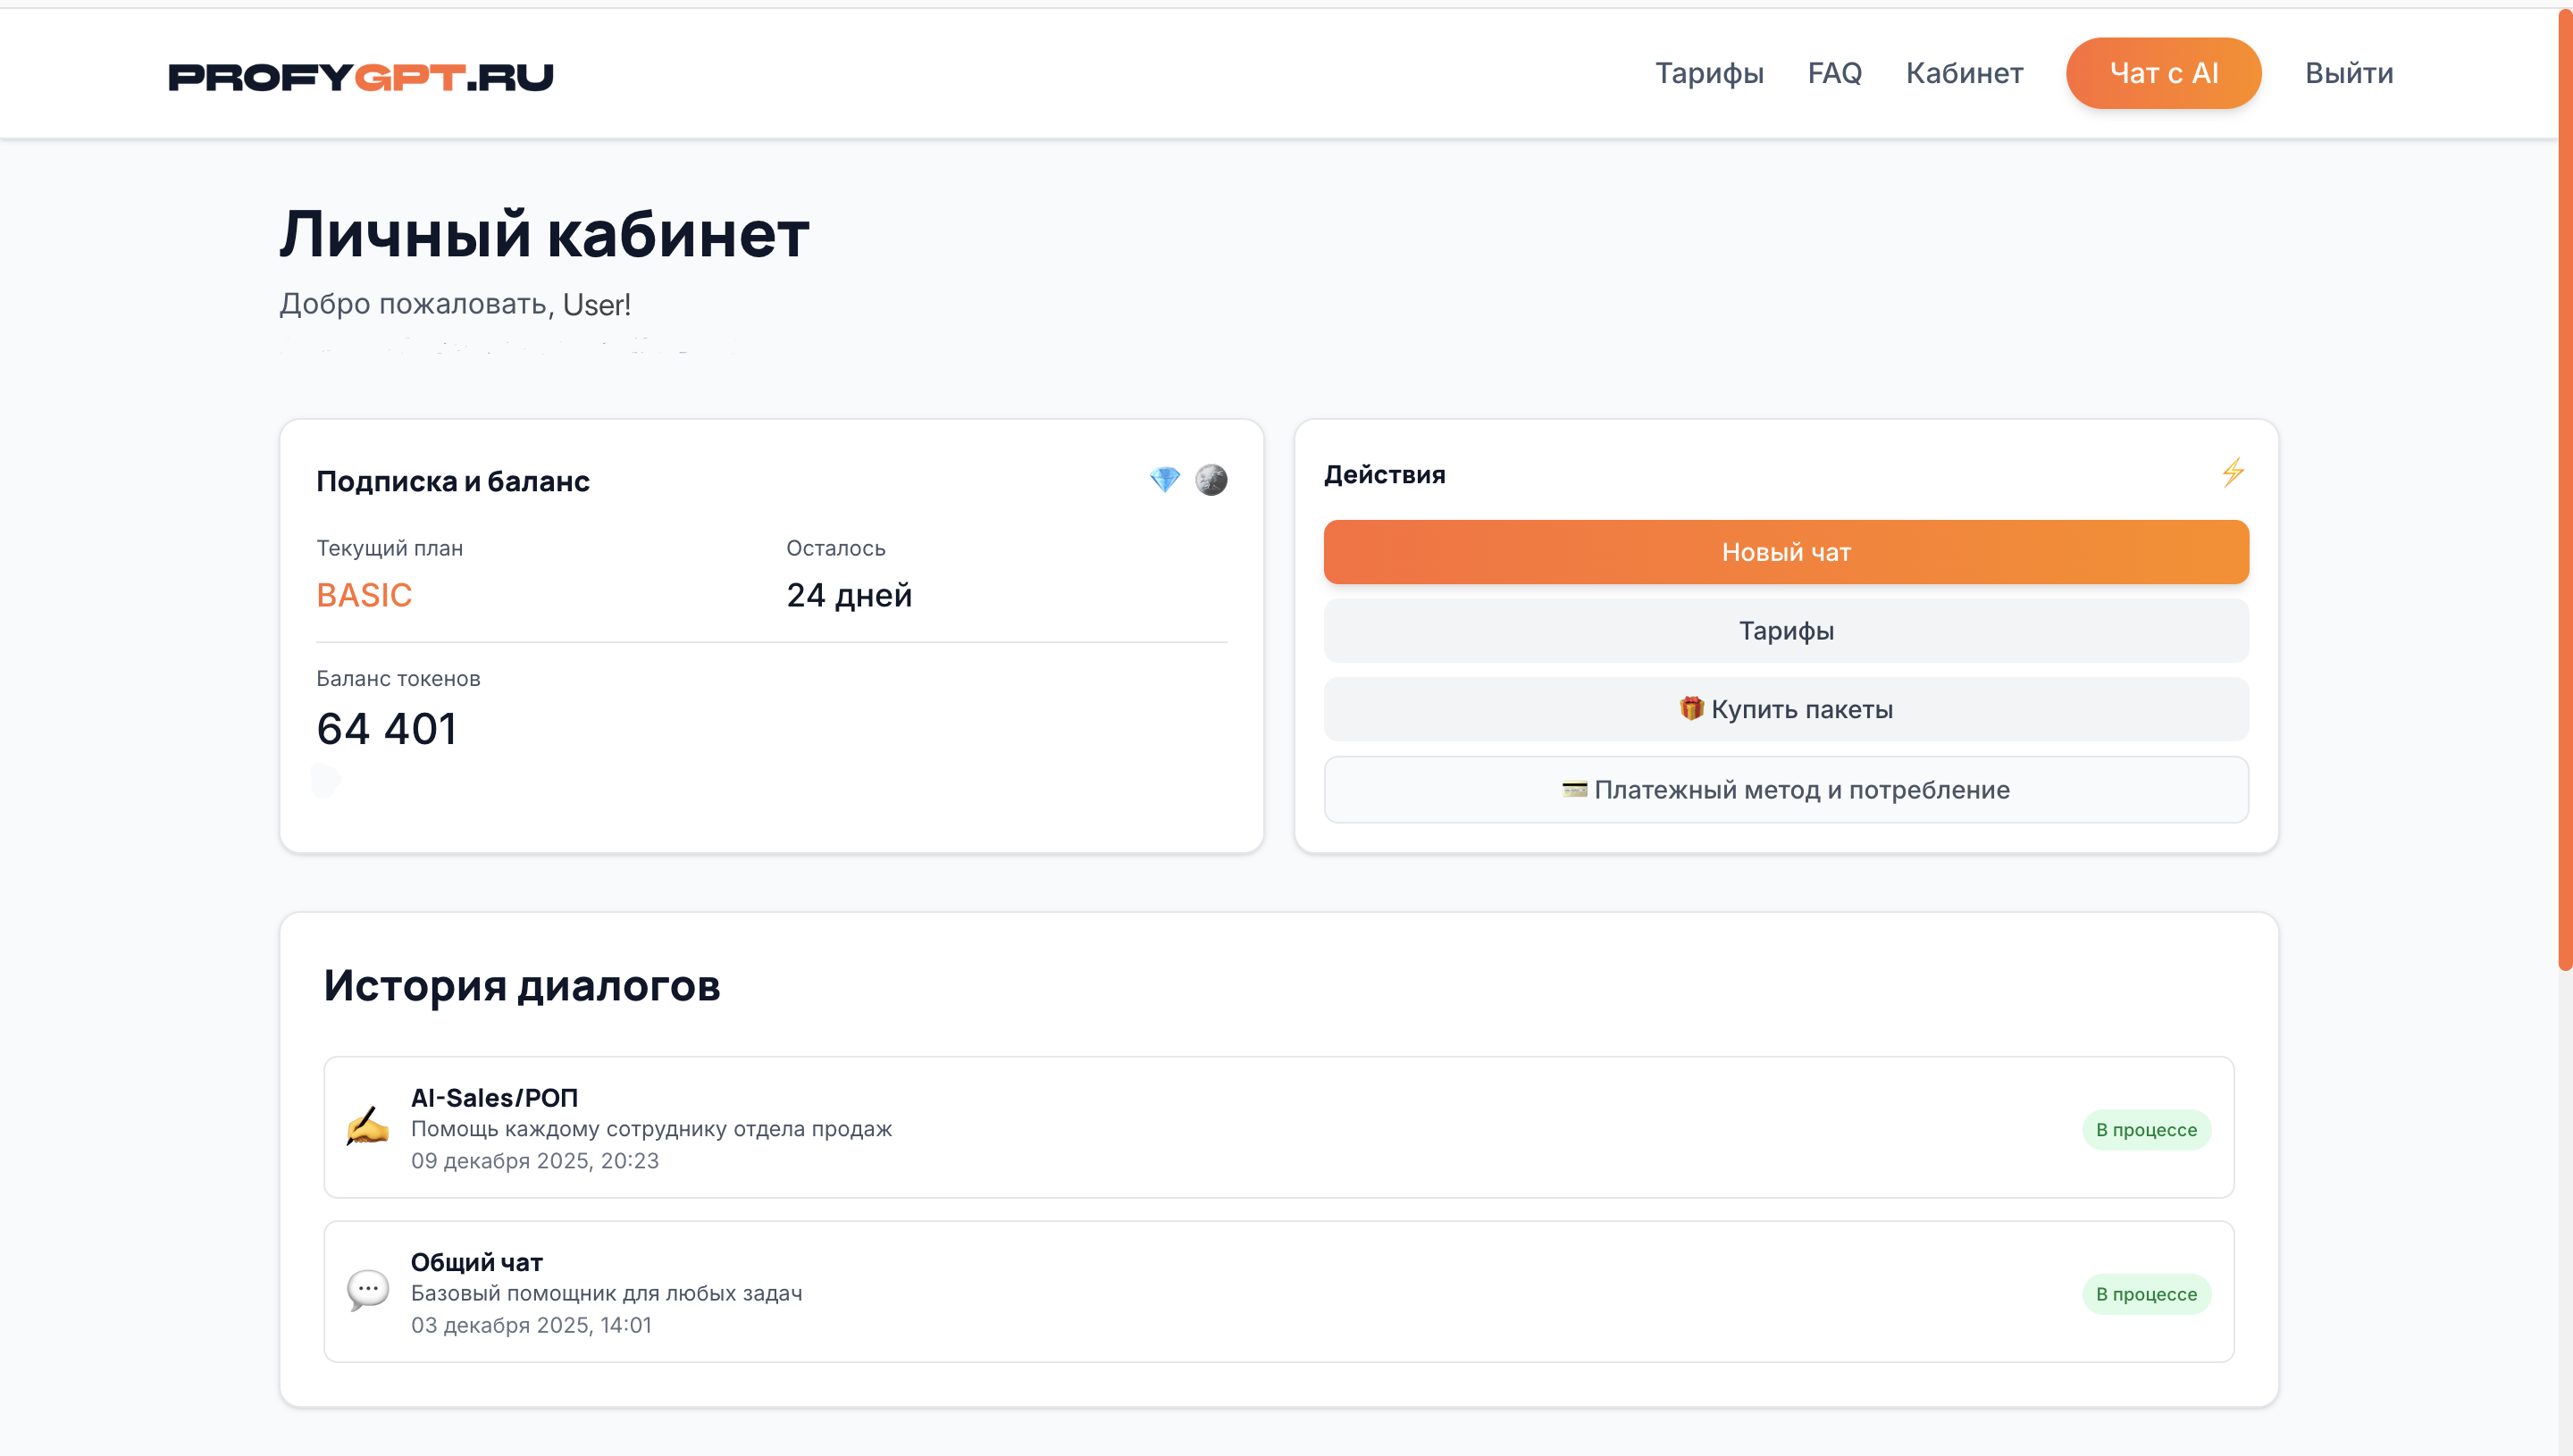Open Купить пакеты options
This screenshot has height=1456, width=2573.
1786,708
